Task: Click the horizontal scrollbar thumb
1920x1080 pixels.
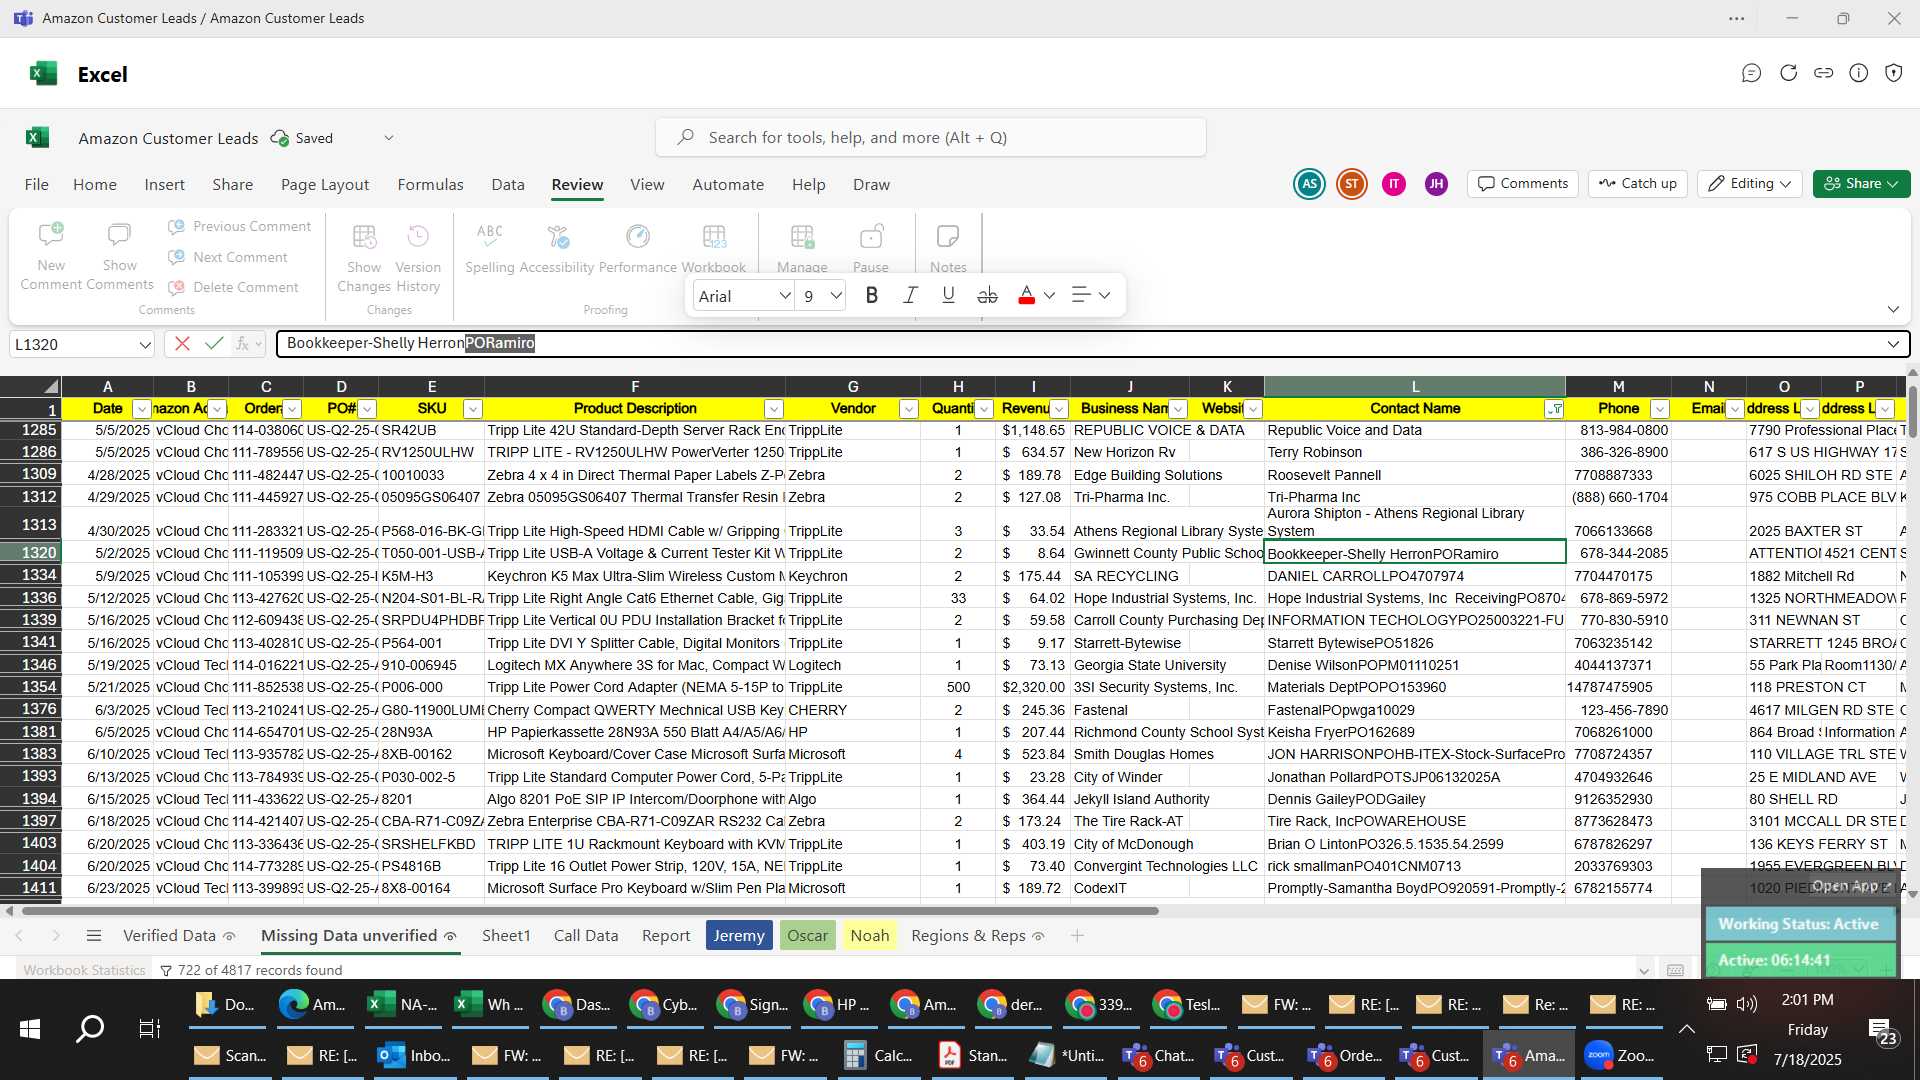Action: pos(590,911)
